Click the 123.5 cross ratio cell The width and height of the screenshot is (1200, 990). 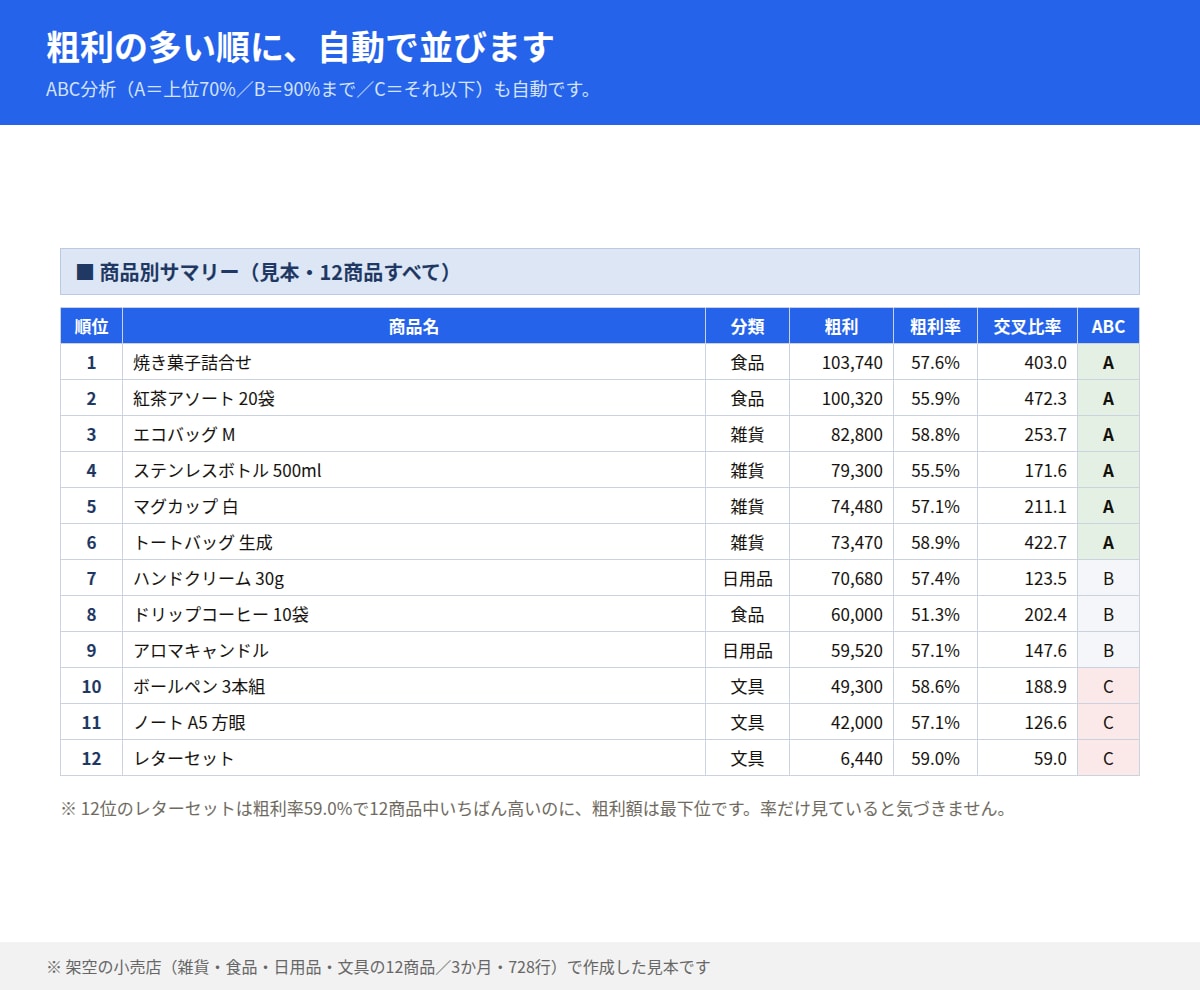(1028, 578)
